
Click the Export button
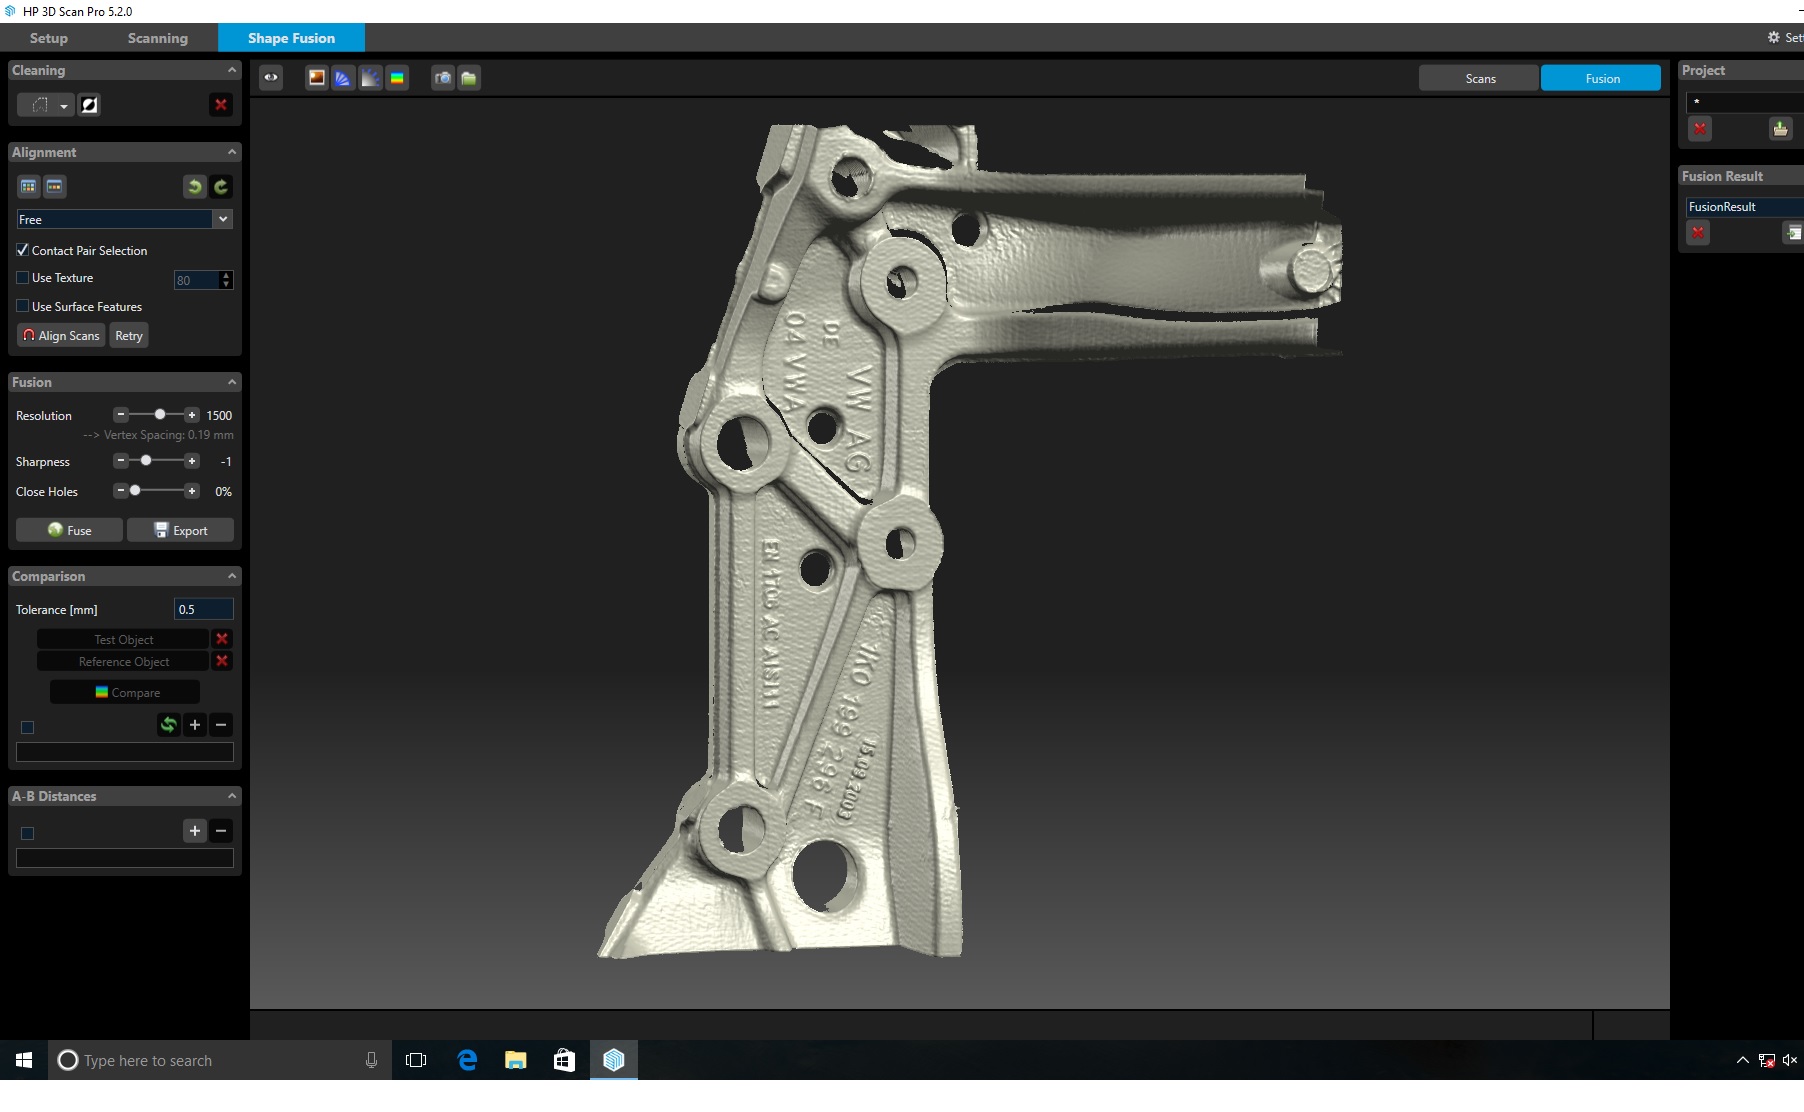click(181, 530)
